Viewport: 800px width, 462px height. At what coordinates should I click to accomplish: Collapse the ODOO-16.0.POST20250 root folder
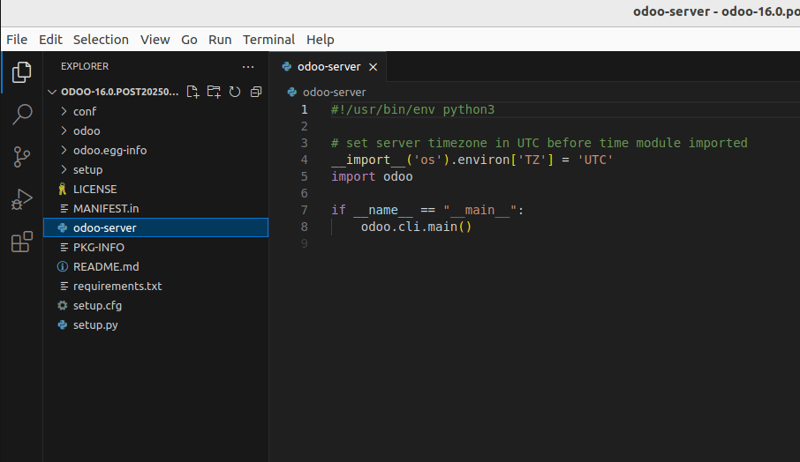tap(52, 92)
